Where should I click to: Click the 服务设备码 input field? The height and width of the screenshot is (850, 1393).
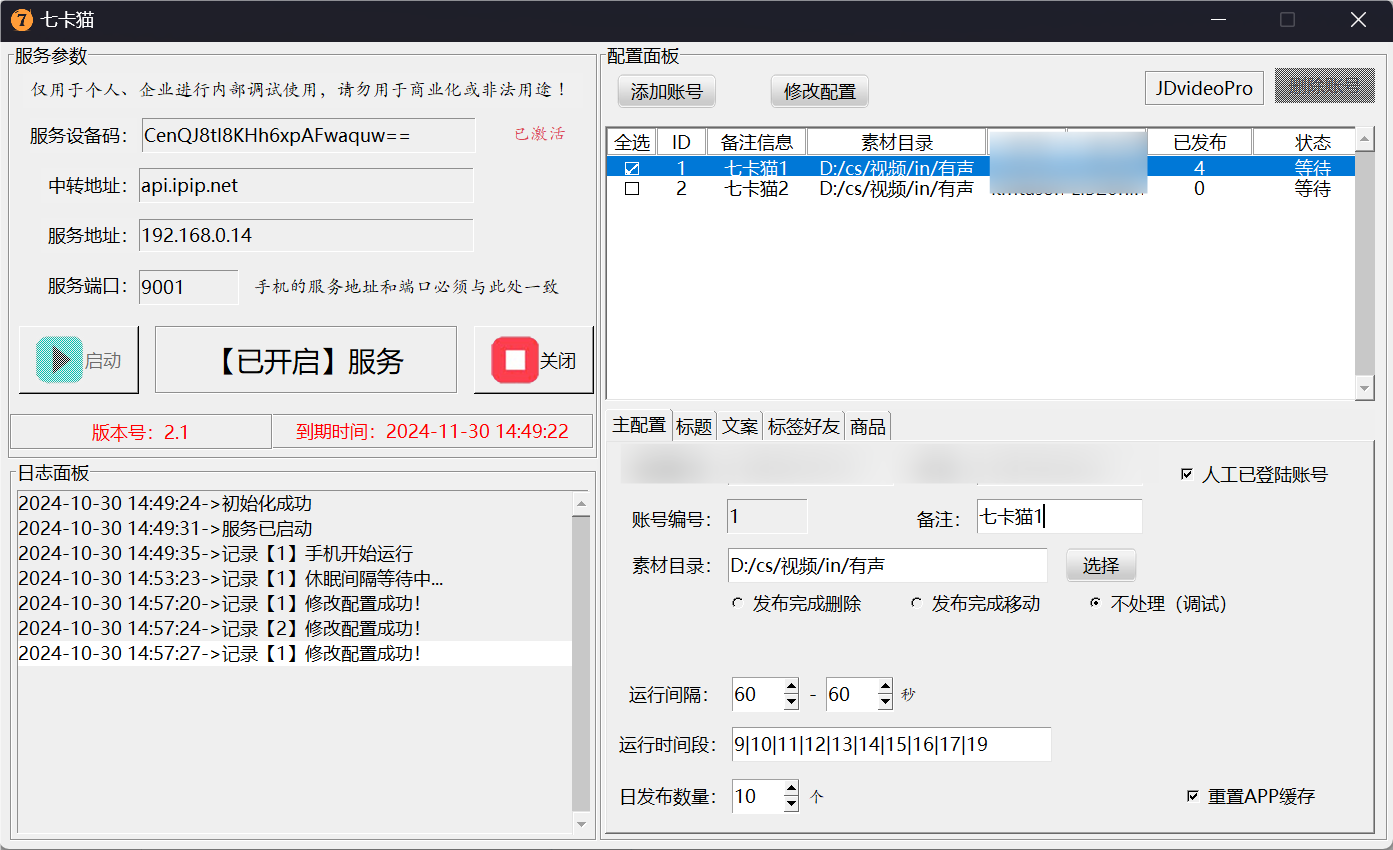pos(307,135)
